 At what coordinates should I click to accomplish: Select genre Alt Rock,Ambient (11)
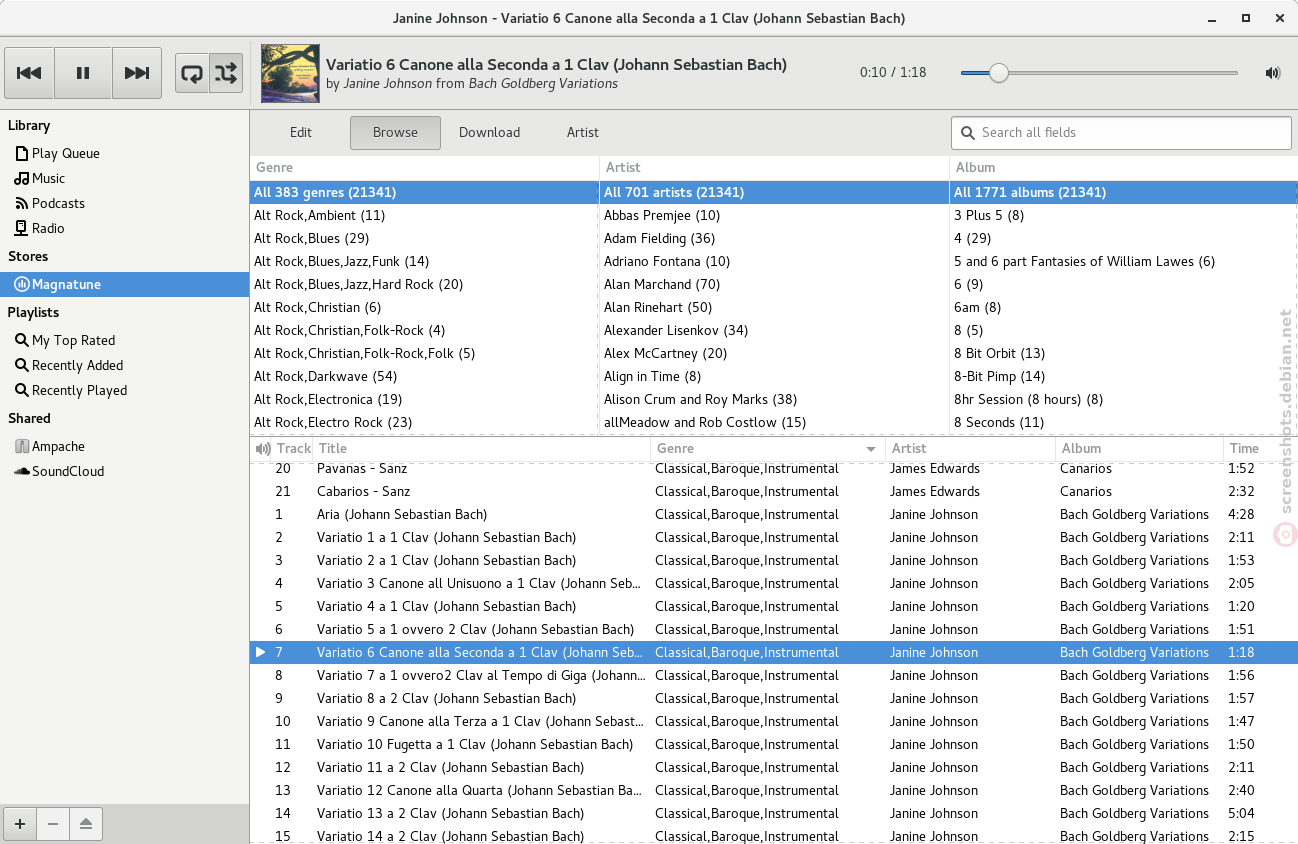tap(424, 215)
